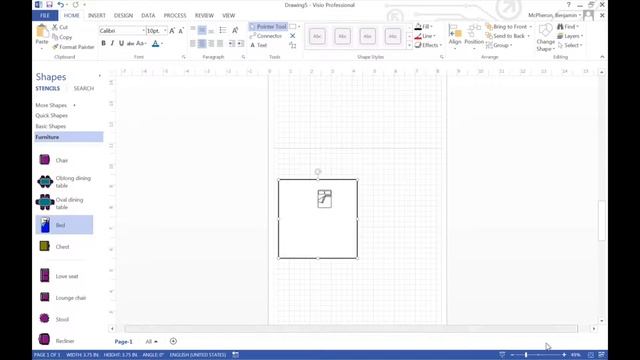Click the Chair shape in Furniture stencil
This screenshot has width=640, height=360.
(53, 160)
